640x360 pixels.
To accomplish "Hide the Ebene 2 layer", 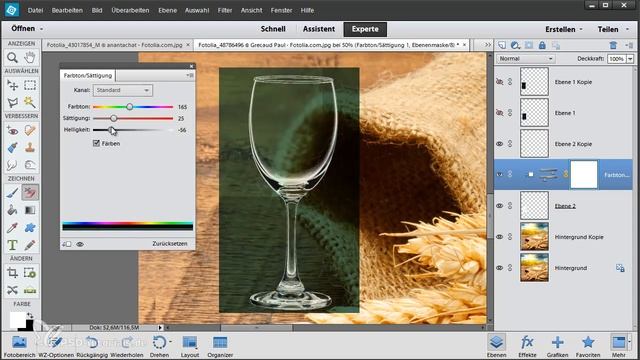I will pos(500,206).
